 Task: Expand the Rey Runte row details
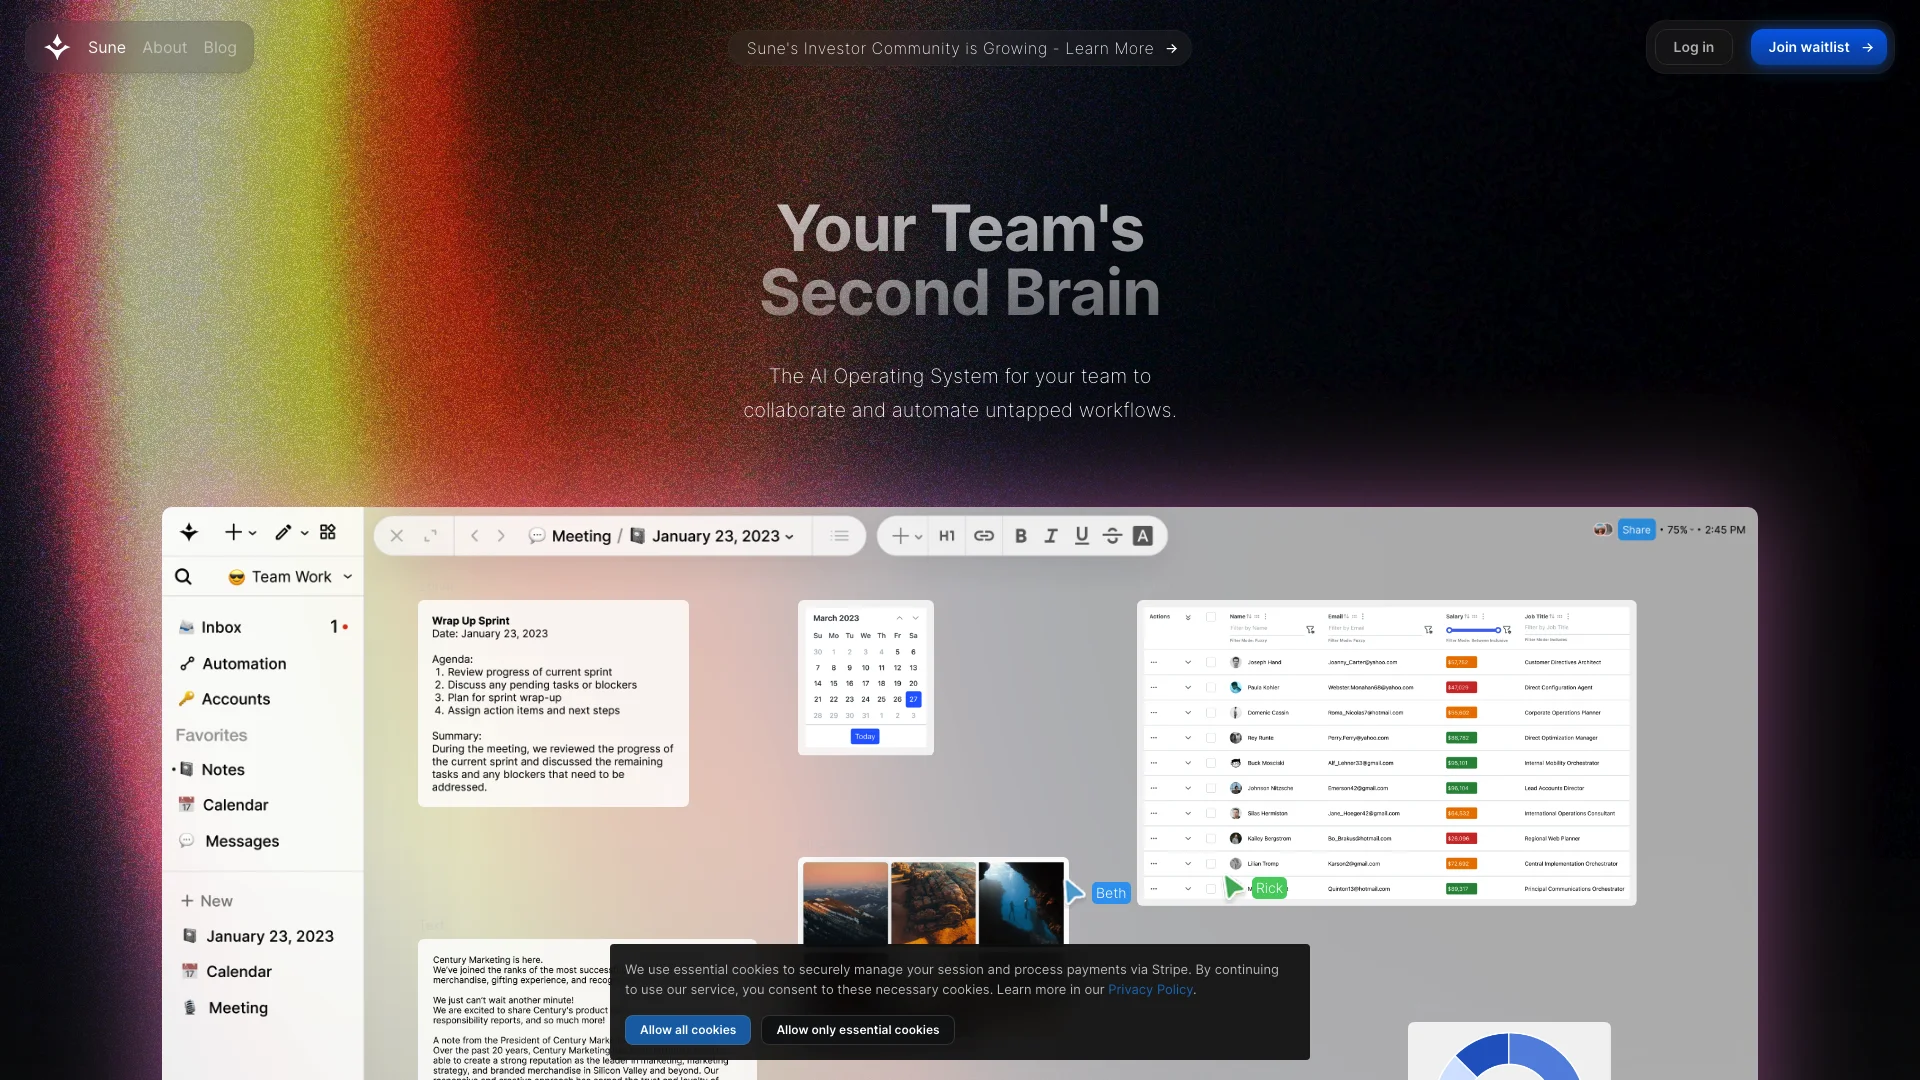(x=1188, y=738)
